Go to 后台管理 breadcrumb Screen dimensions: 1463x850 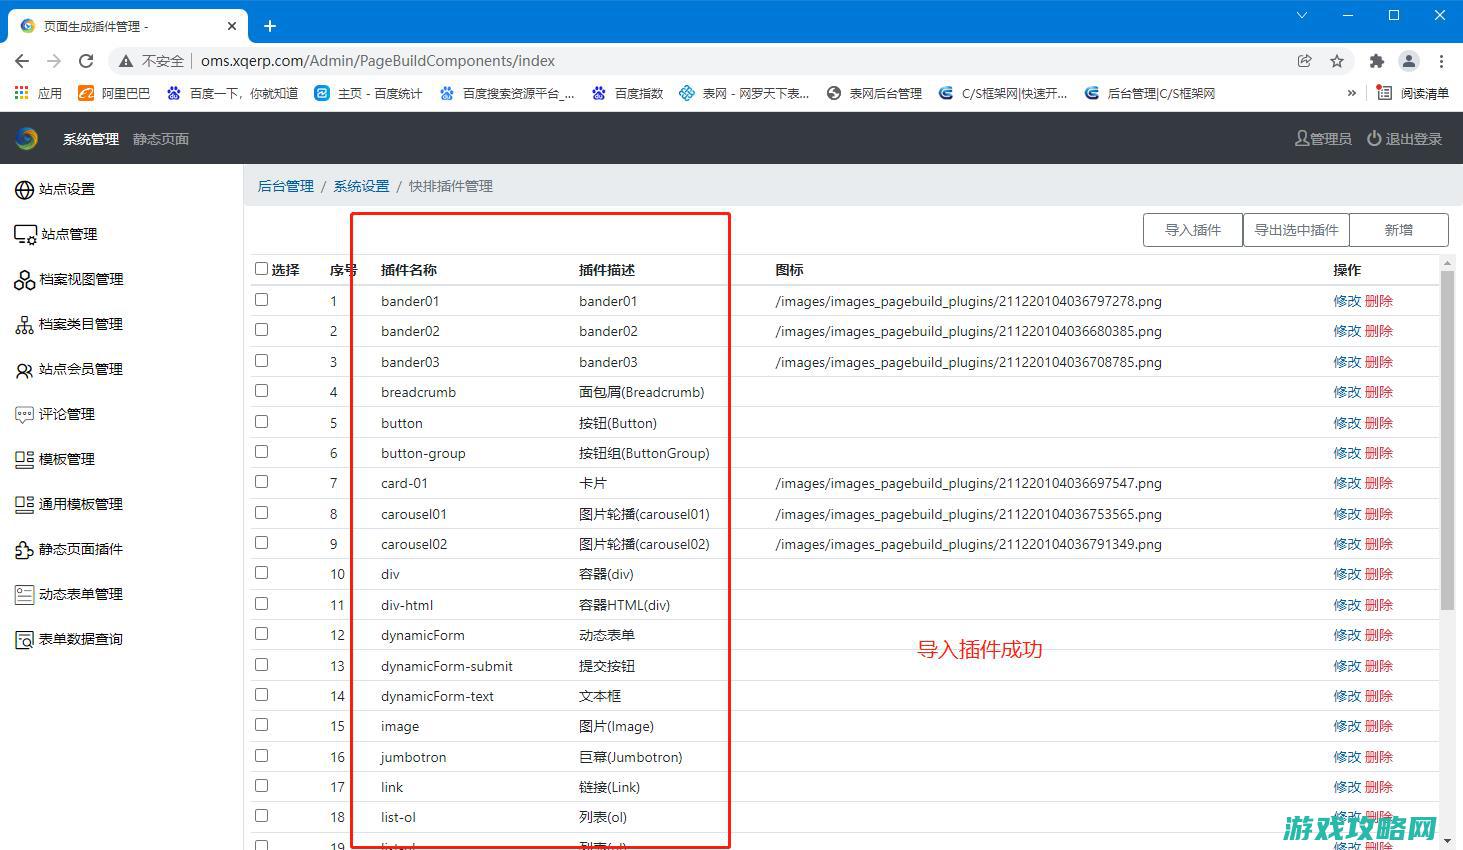[x=286, y=186]
